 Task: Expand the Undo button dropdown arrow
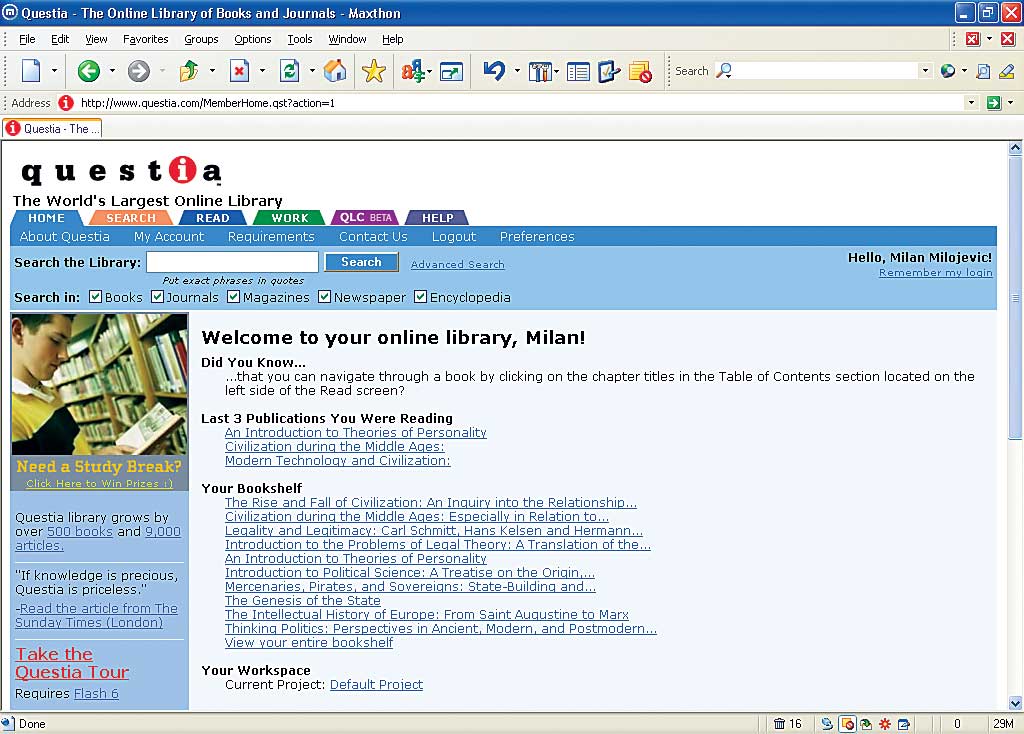coord(517,71)
